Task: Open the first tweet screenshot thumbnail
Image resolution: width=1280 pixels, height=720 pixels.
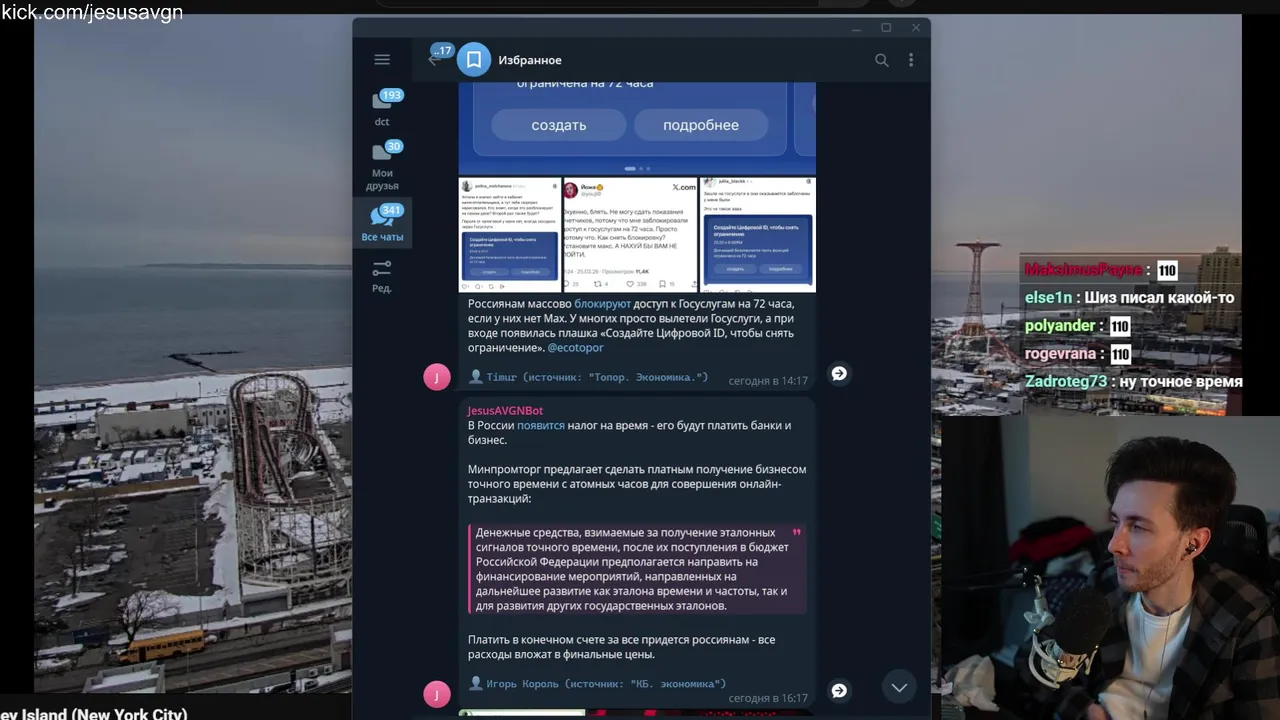Action: (510, 235)
